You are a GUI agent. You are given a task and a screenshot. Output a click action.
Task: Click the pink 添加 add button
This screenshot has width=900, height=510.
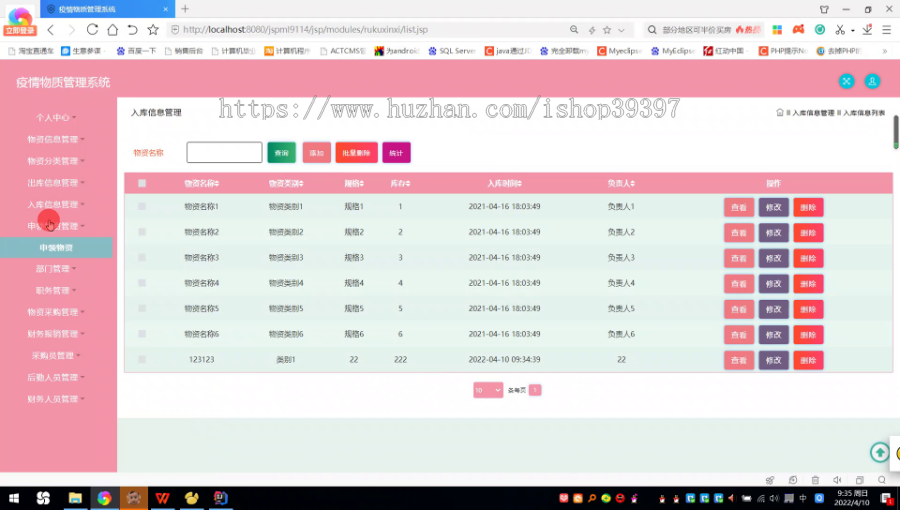coord(317,153)
